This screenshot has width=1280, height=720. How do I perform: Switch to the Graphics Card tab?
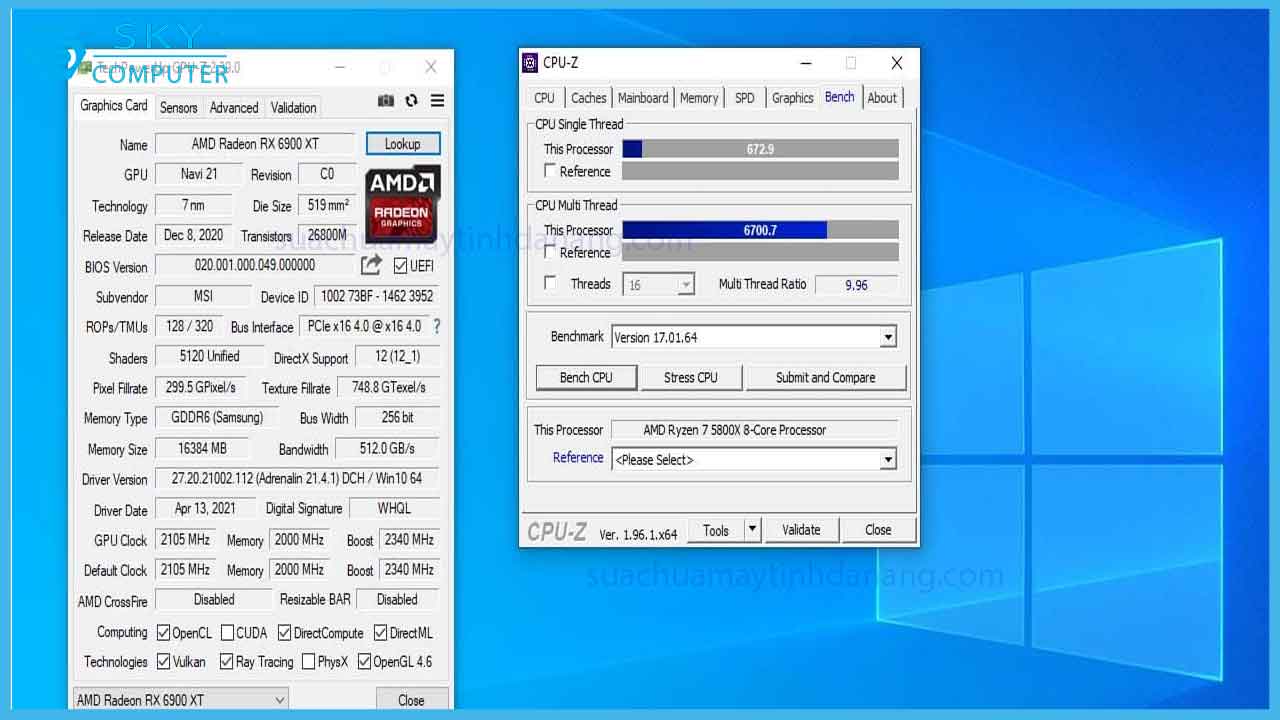114,106
